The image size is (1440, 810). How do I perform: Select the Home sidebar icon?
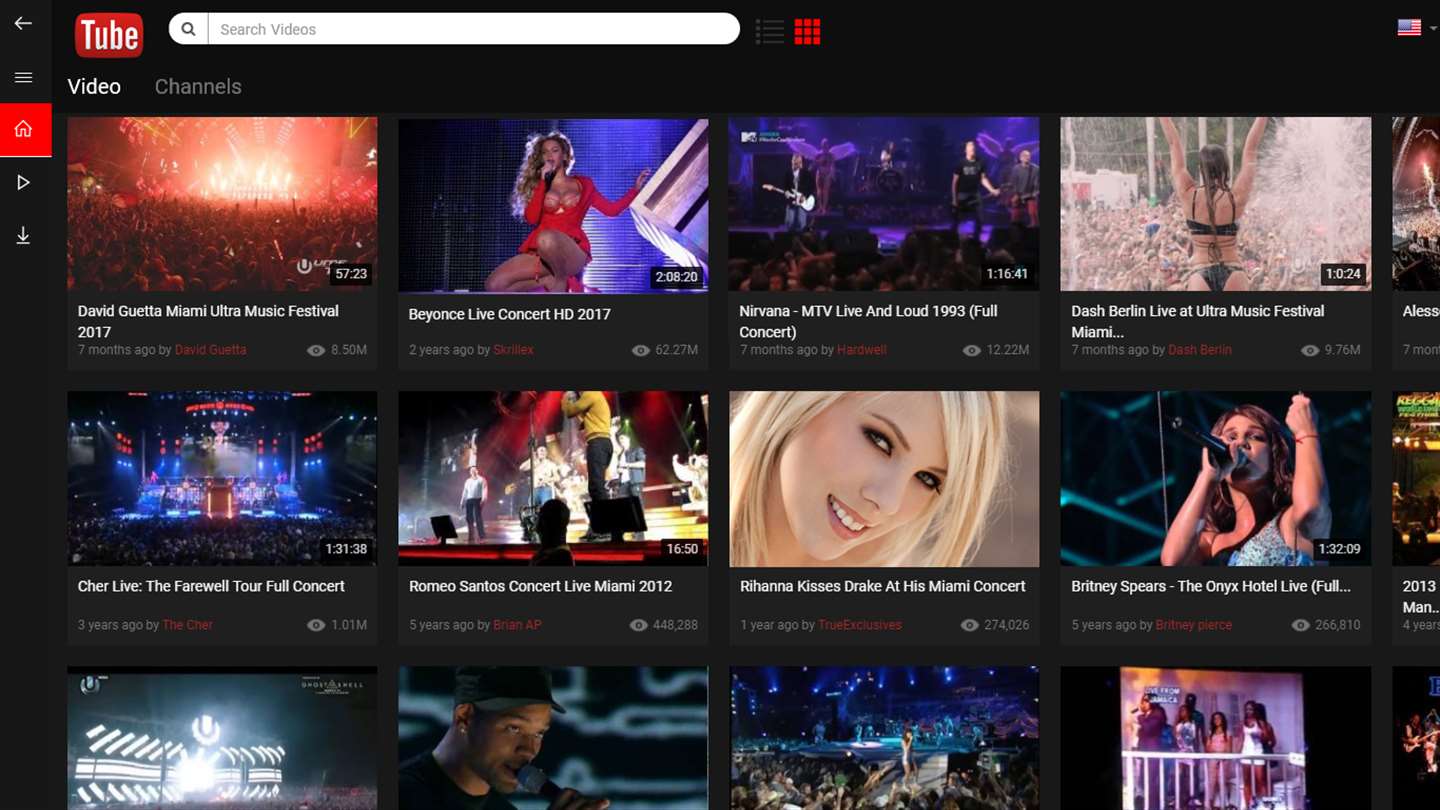tap(25, 129)
